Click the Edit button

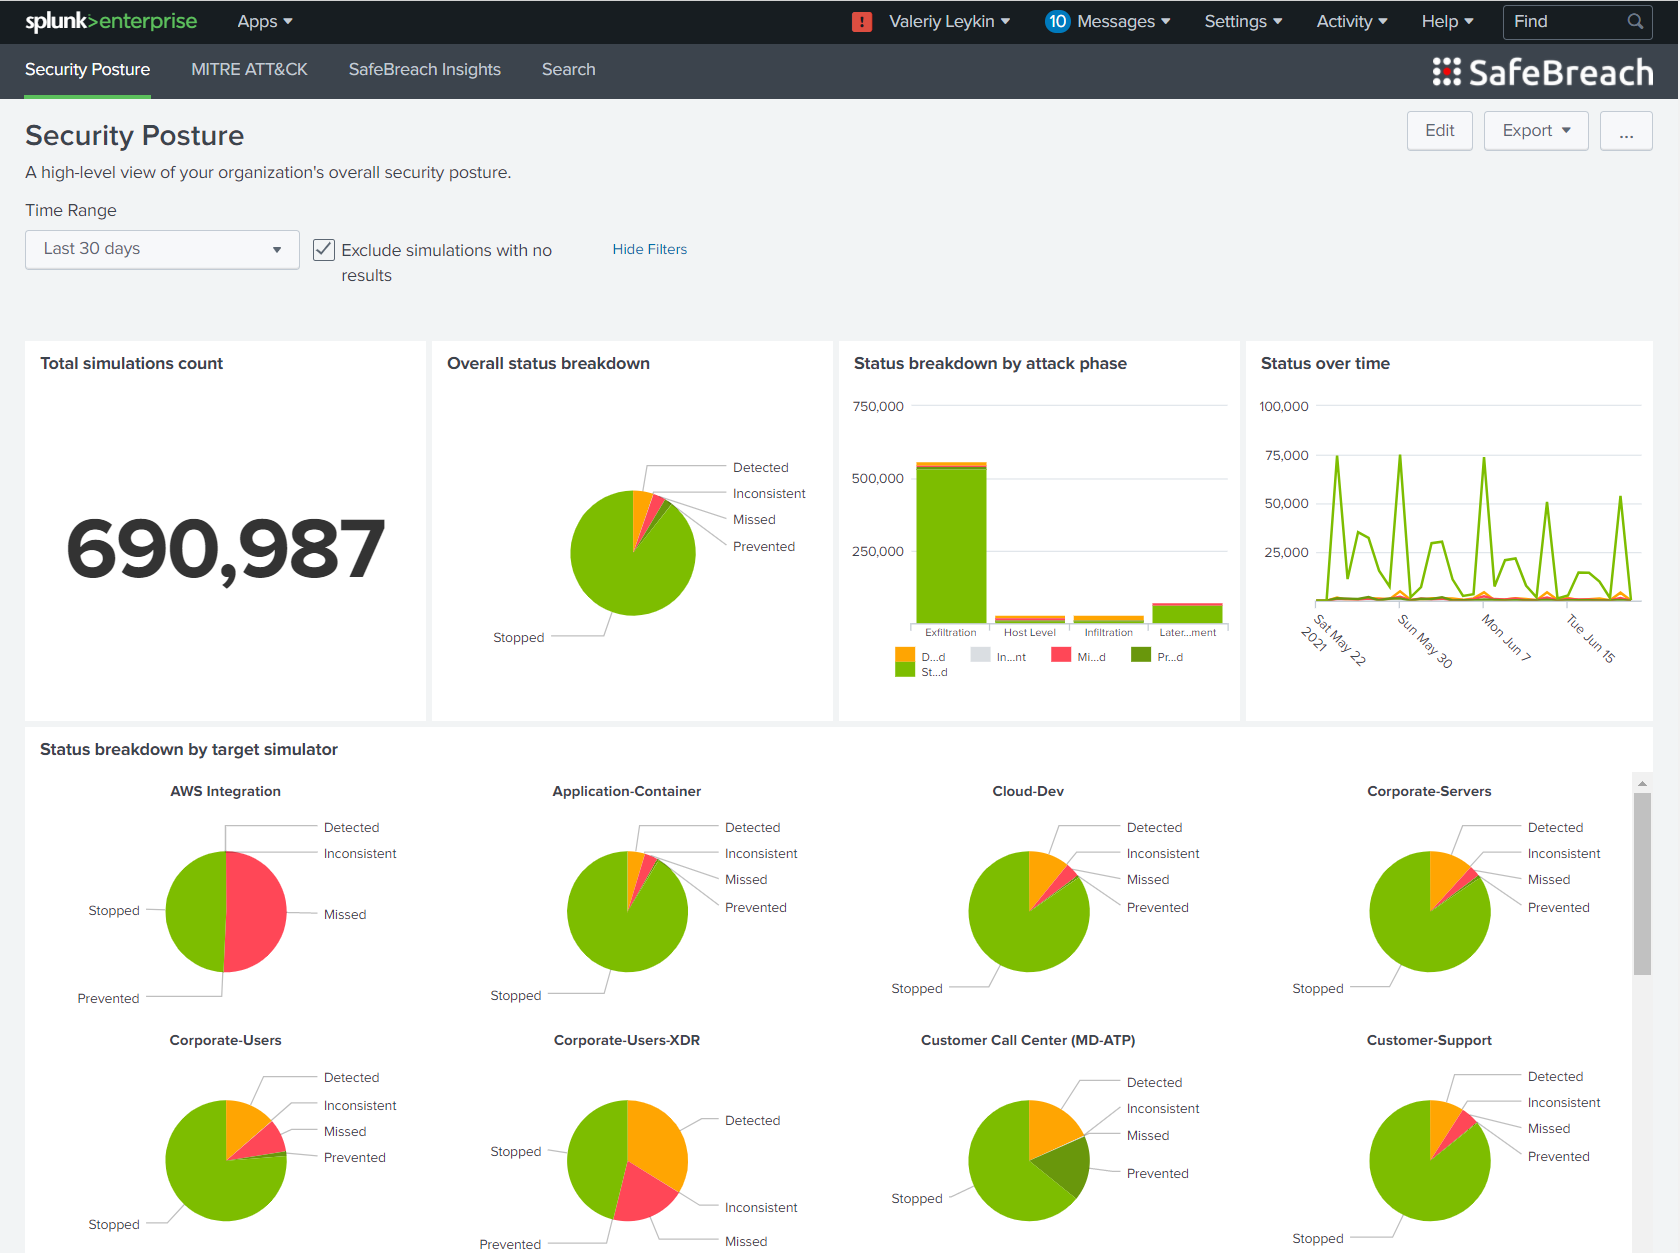pos(1439,131)
